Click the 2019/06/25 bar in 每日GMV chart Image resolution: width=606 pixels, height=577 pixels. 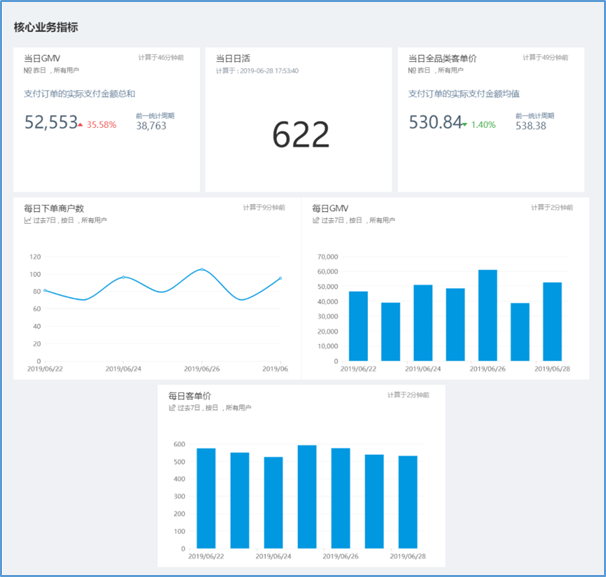tap(455, 325)
